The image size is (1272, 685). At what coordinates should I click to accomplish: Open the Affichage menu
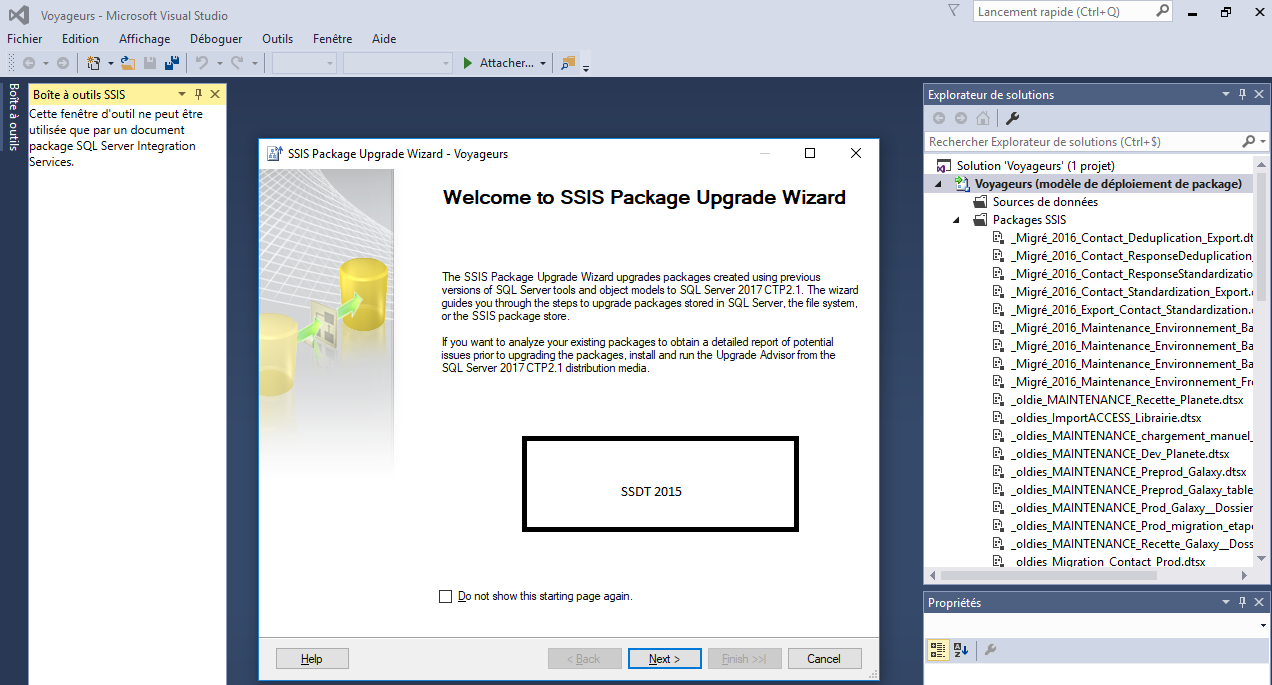tap(145, 39)
